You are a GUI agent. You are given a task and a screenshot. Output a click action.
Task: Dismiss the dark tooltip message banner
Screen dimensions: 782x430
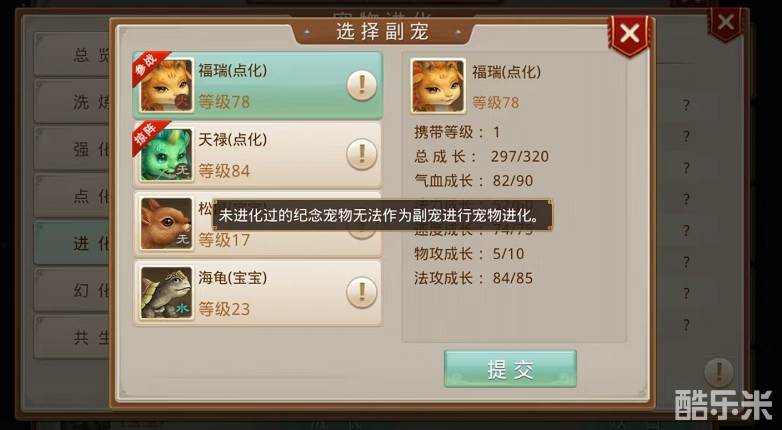point(383,215)
